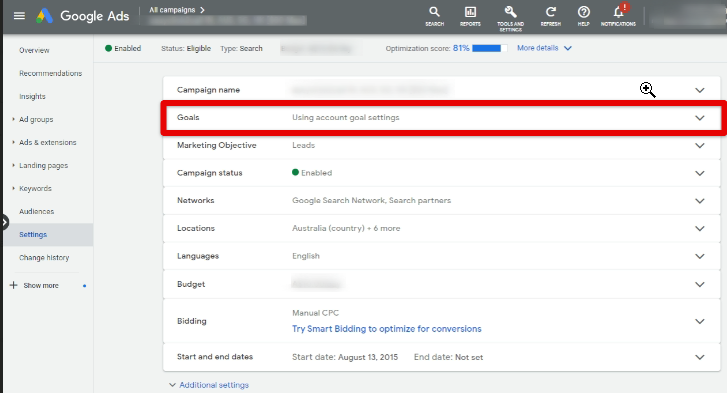Expand Additional settings
The image size is (727, 393).
click(209, 385)
